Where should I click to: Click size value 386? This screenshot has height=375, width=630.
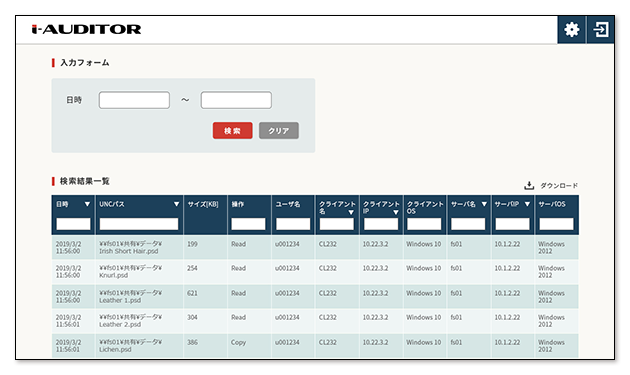tap(192, 342)
